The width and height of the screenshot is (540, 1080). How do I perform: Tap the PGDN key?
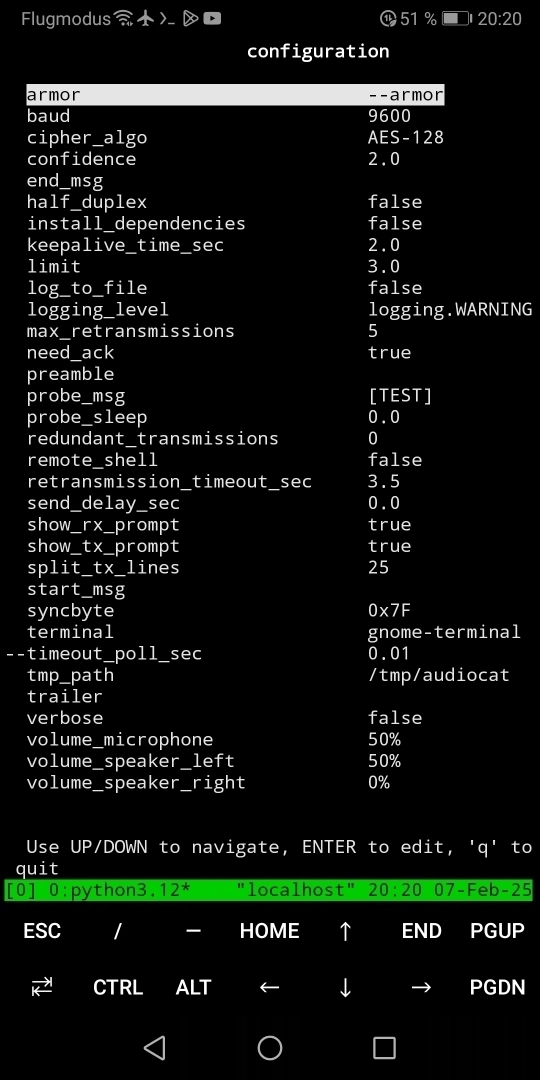pyautogui.click(x=497, y=988)
